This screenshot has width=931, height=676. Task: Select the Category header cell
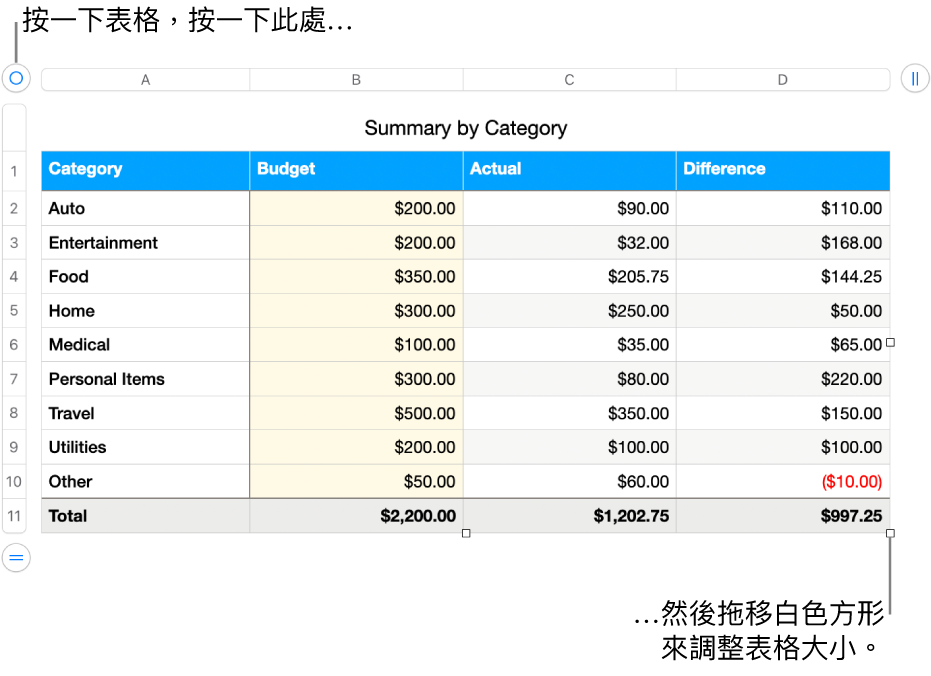tap(145, 170)
